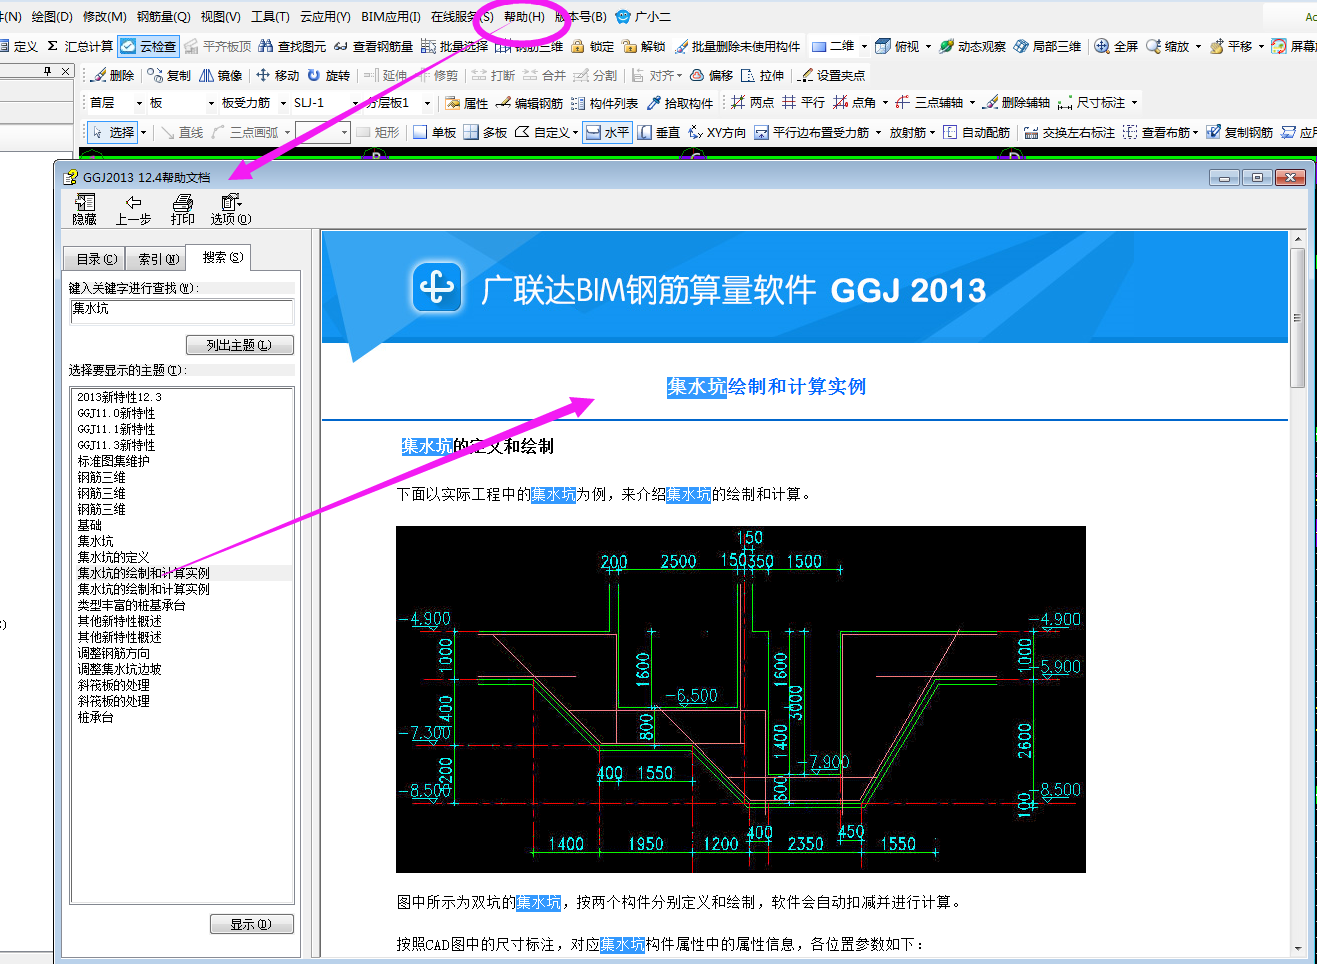This screenshot has width=1317, height=964.
Task: Open the 三点辅轴 dropdown arrow
Action: click(x=972, y=102)
